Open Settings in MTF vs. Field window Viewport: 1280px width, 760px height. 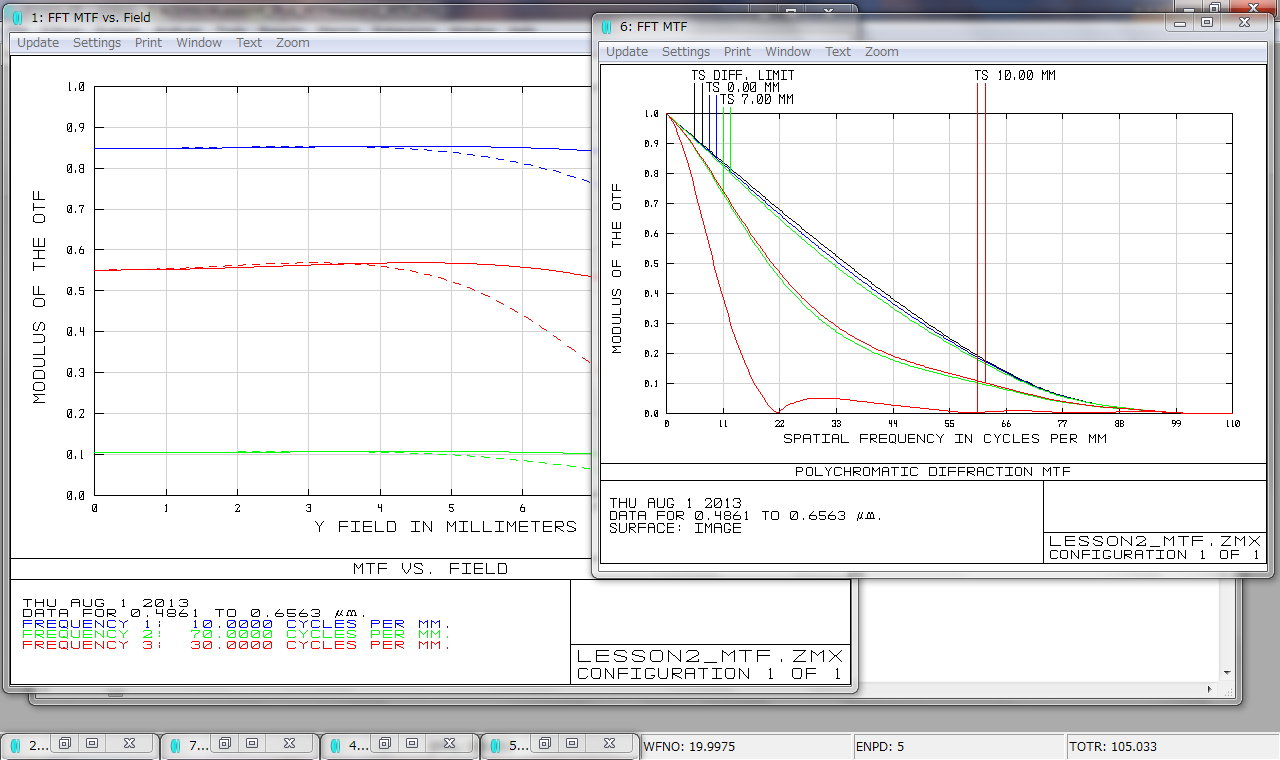97,43
